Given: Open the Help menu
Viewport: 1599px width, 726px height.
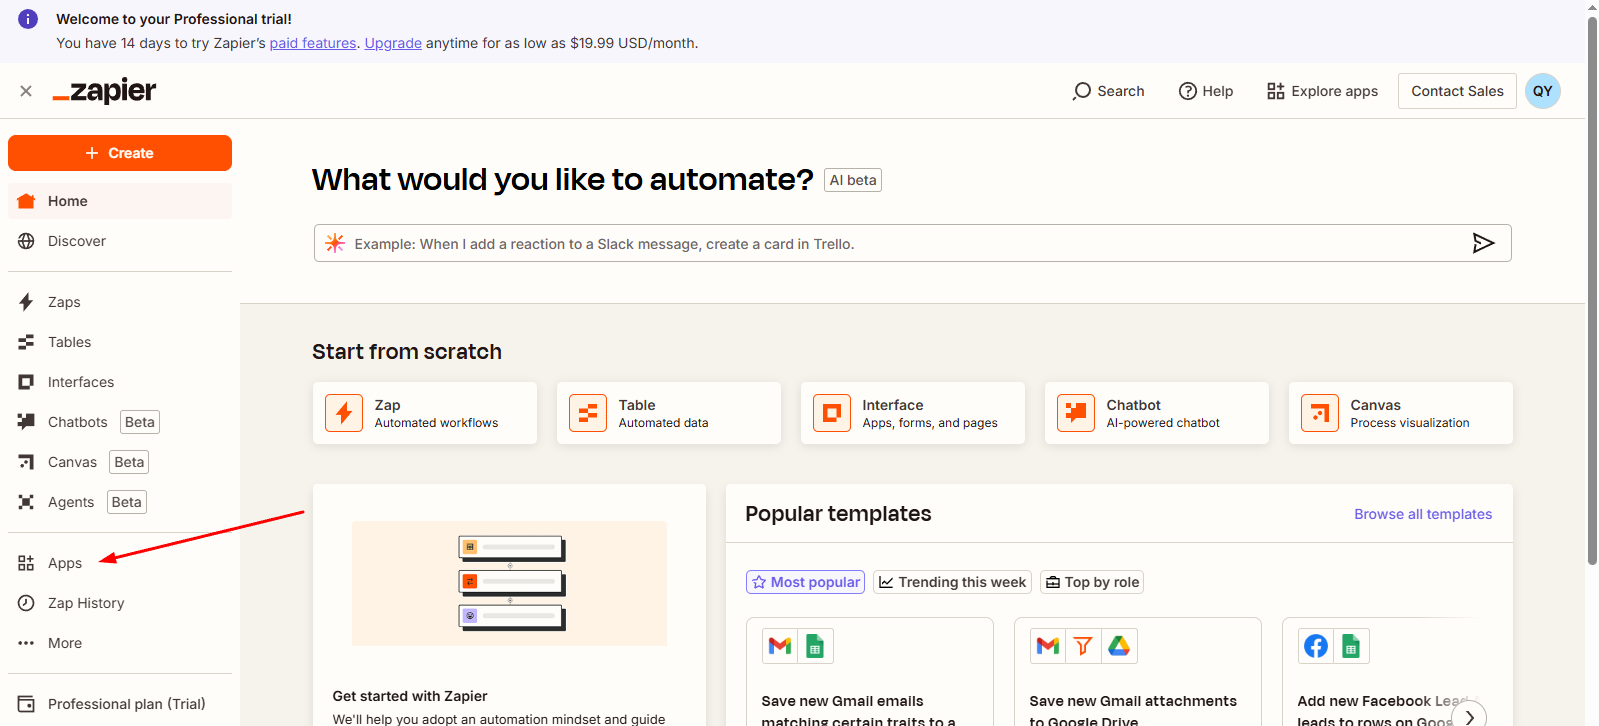Looking at the screenshot, I should [1206, 91].
